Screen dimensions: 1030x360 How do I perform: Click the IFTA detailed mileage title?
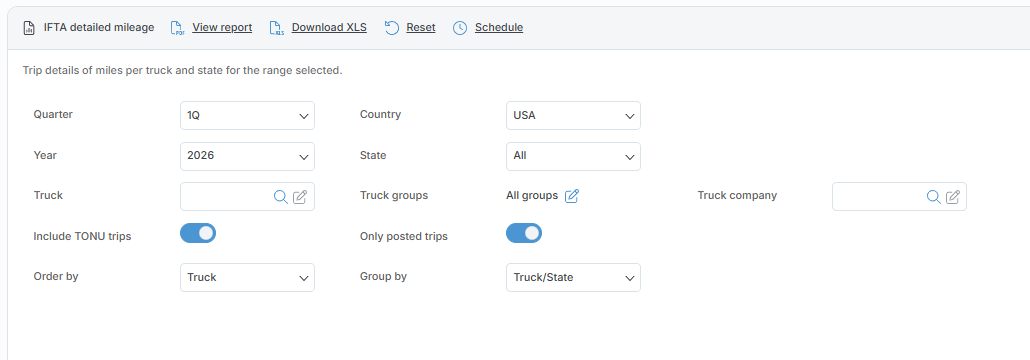(99, 28)
